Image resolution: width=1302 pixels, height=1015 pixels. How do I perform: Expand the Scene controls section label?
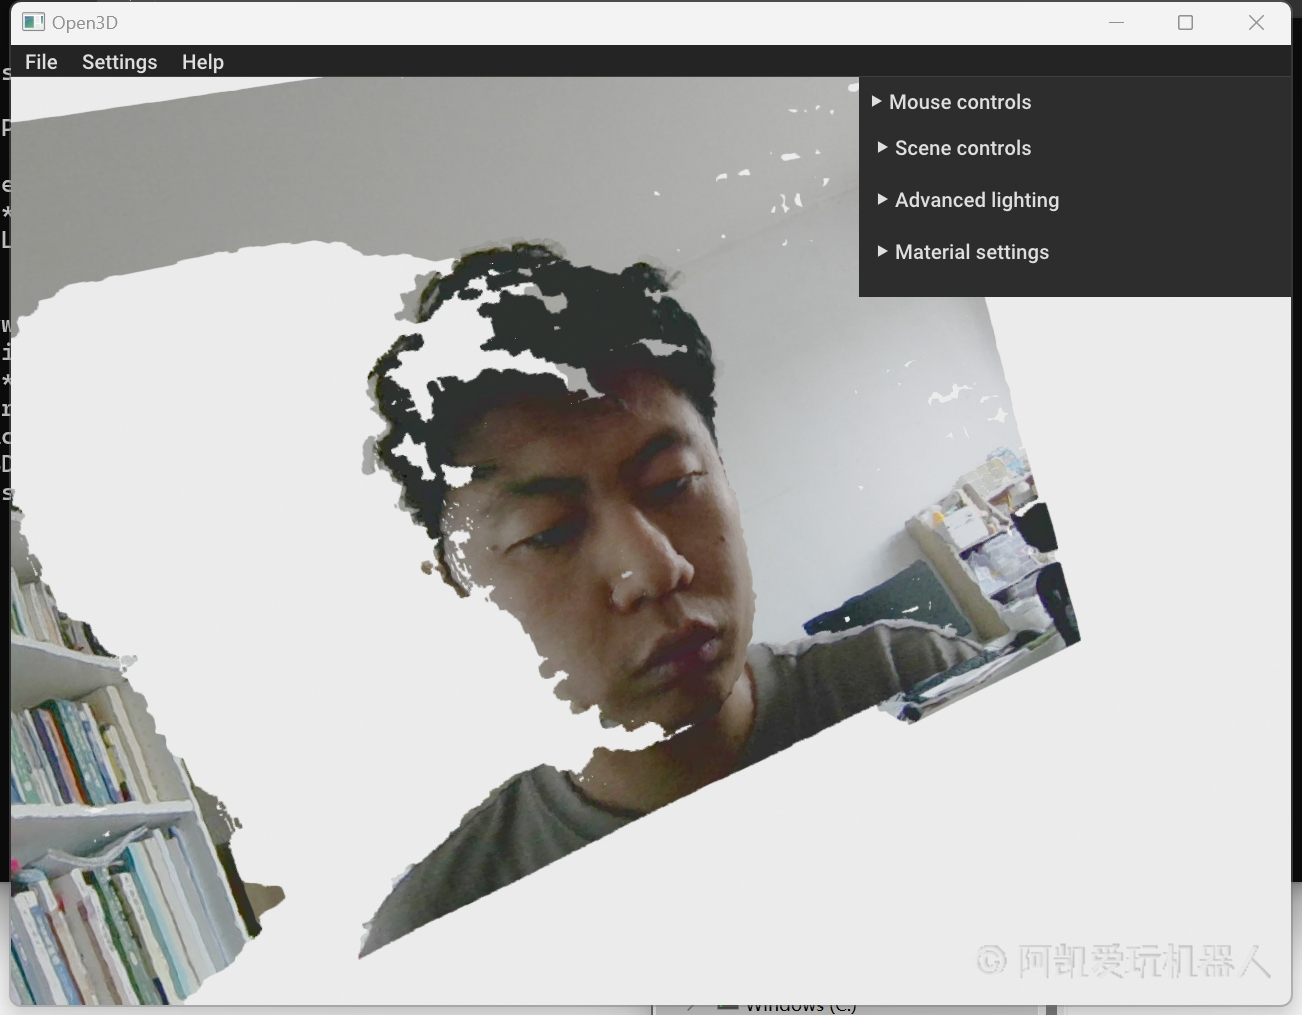(x=962, y=148)
